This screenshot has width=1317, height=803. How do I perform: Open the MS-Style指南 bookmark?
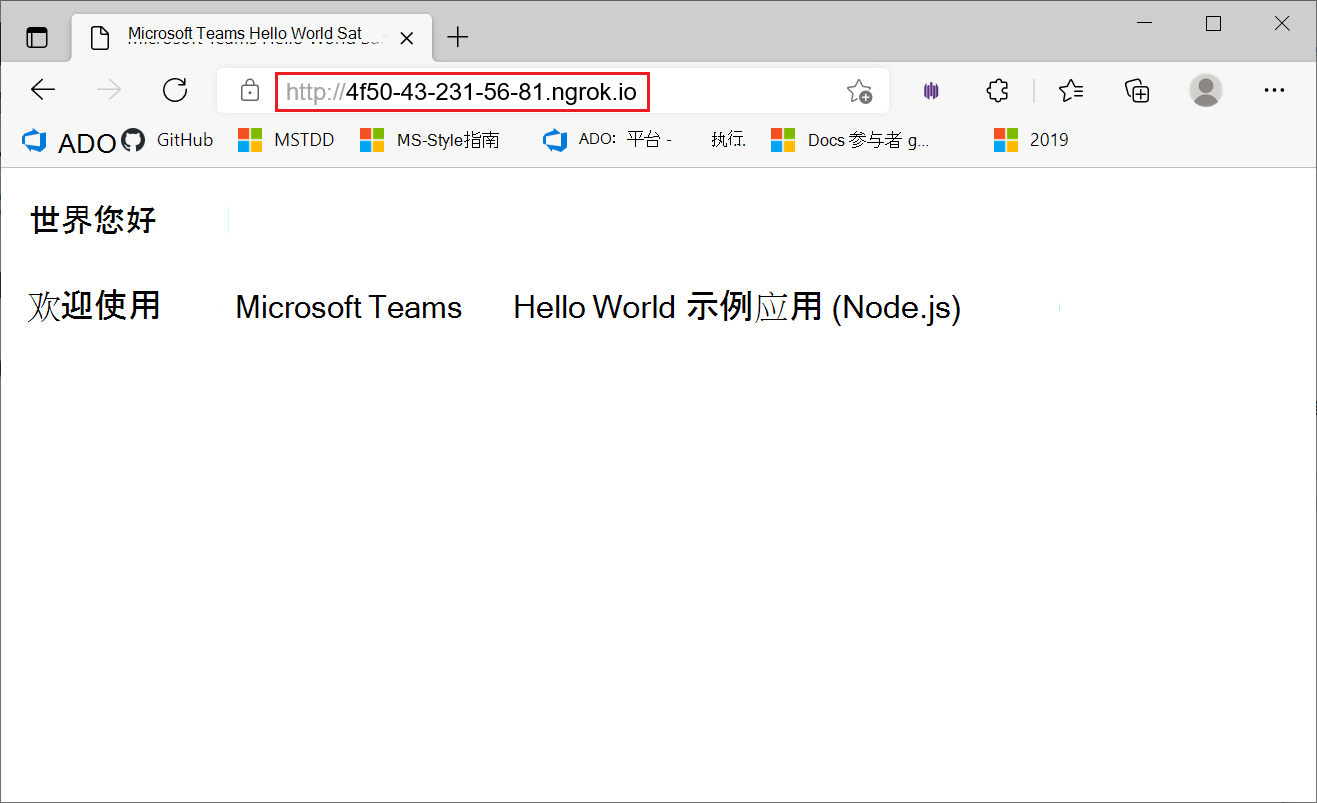tap(430, 140)
